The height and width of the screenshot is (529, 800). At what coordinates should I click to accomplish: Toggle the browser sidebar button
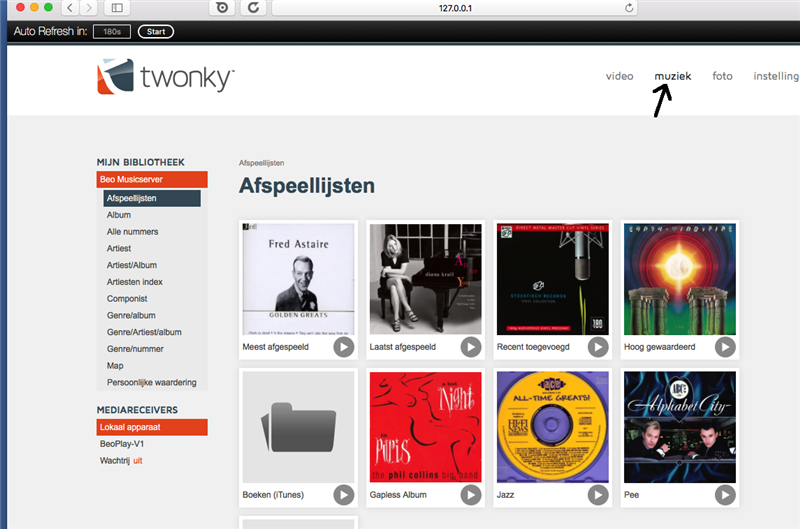coord(117,8)
